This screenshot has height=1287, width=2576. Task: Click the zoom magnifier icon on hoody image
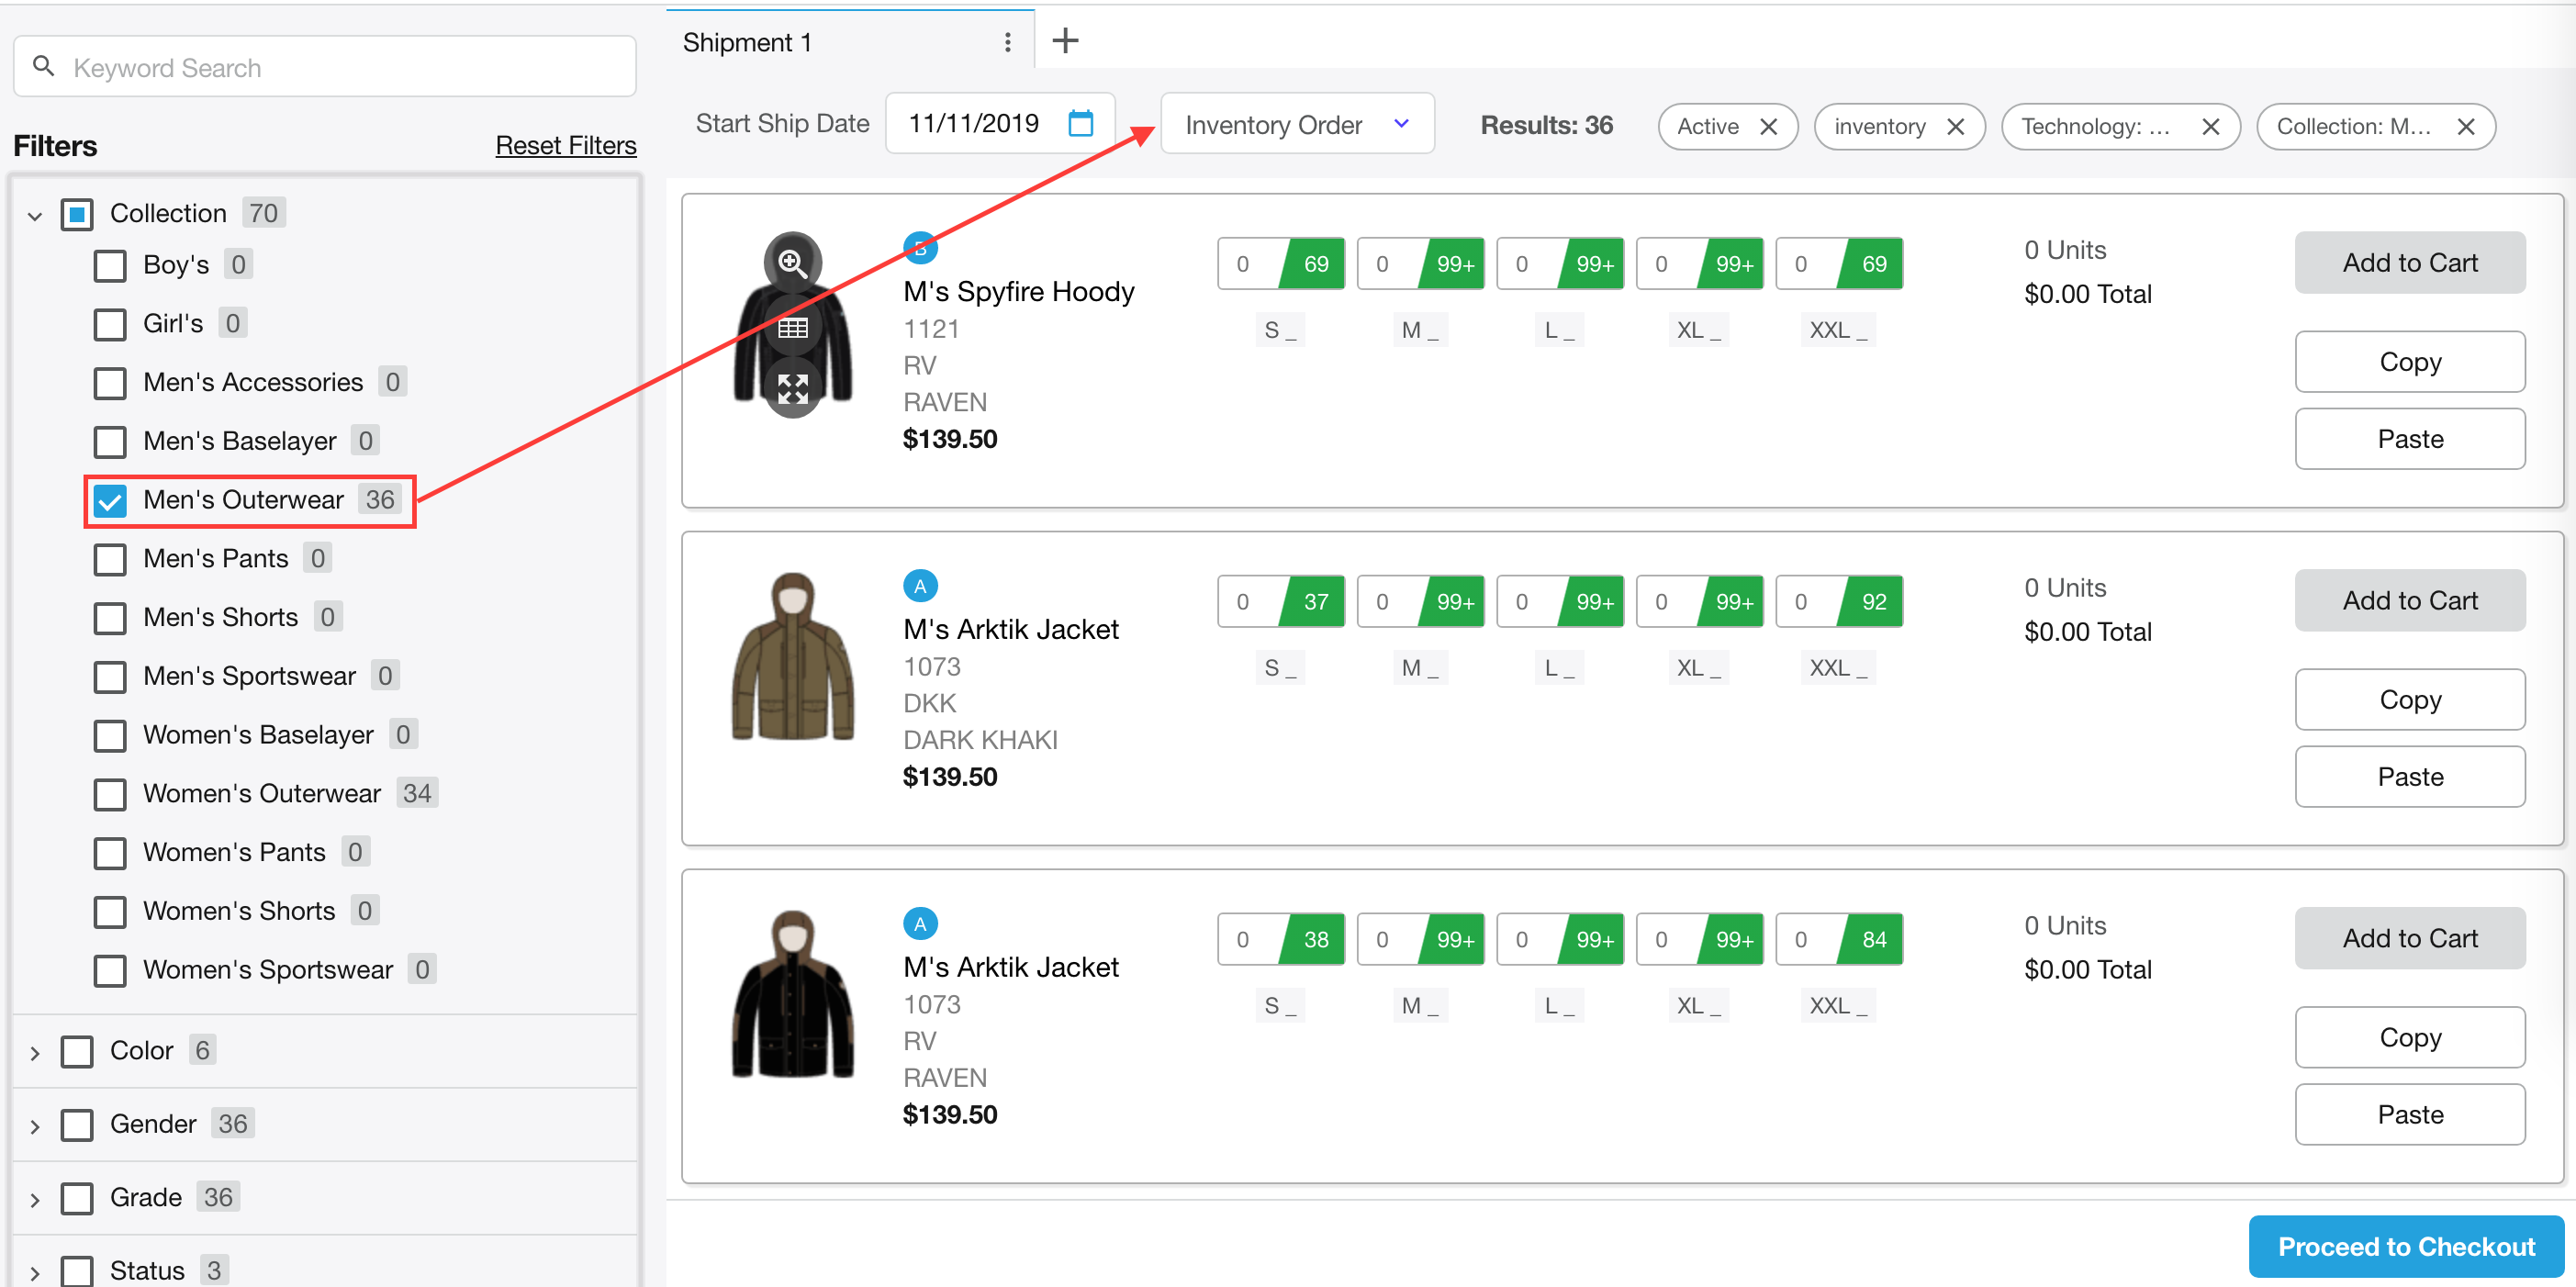coord(792,263)
